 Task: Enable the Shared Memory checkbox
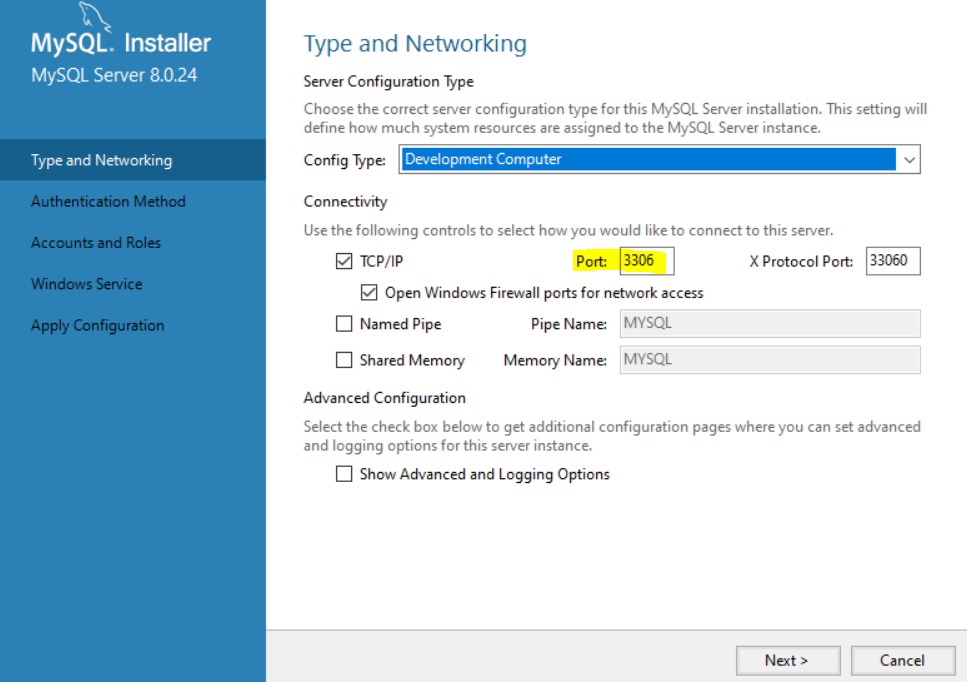click(x=344, y=360)
